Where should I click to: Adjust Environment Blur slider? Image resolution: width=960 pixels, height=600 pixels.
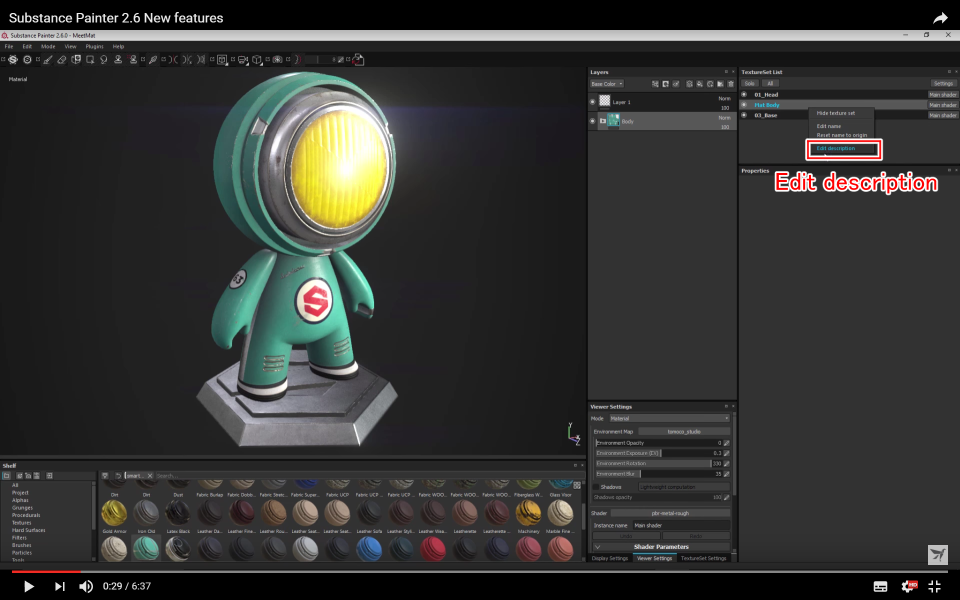[x=658, y=474]
